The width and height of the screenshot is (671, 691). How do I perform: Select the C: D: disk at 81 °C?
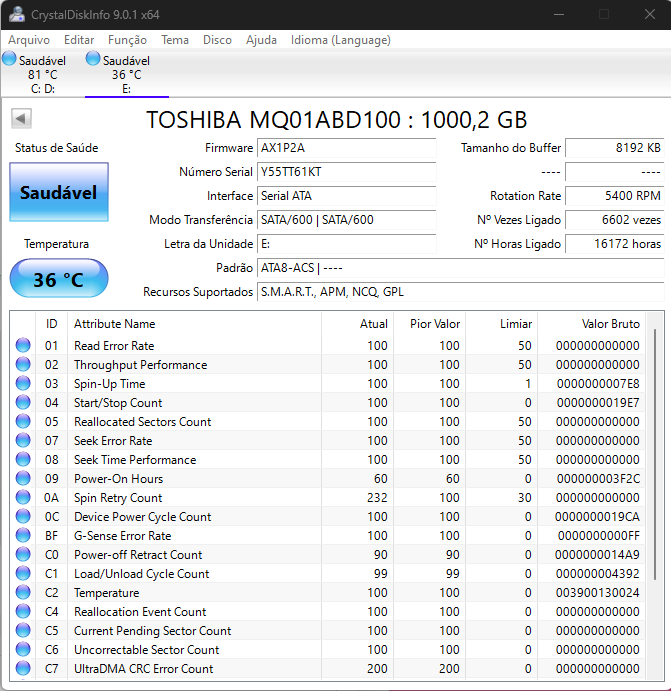[x=42, y=74]
